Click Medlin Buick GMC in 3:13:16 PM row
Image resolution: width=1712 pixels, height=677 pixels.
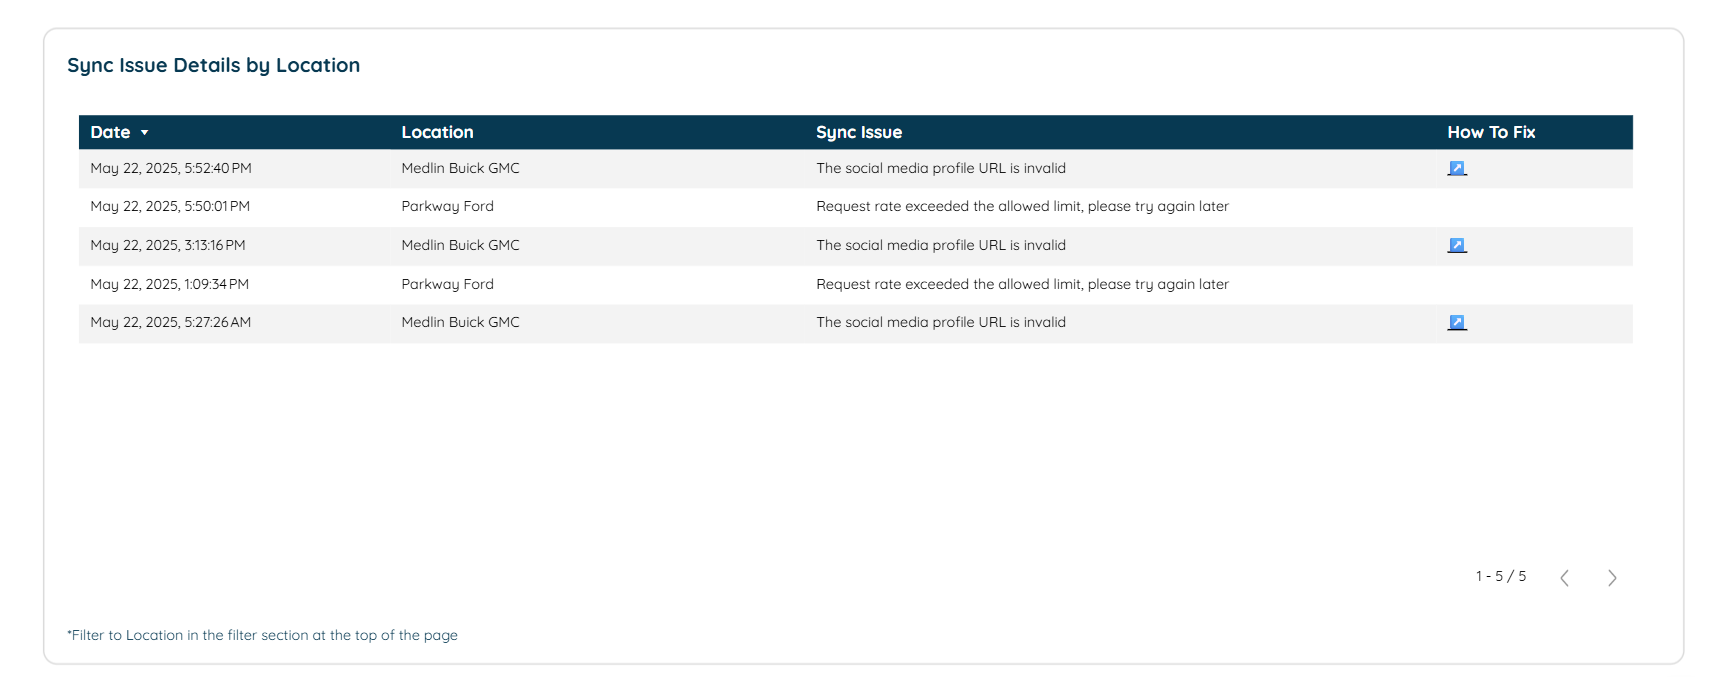tap(460, 245)
